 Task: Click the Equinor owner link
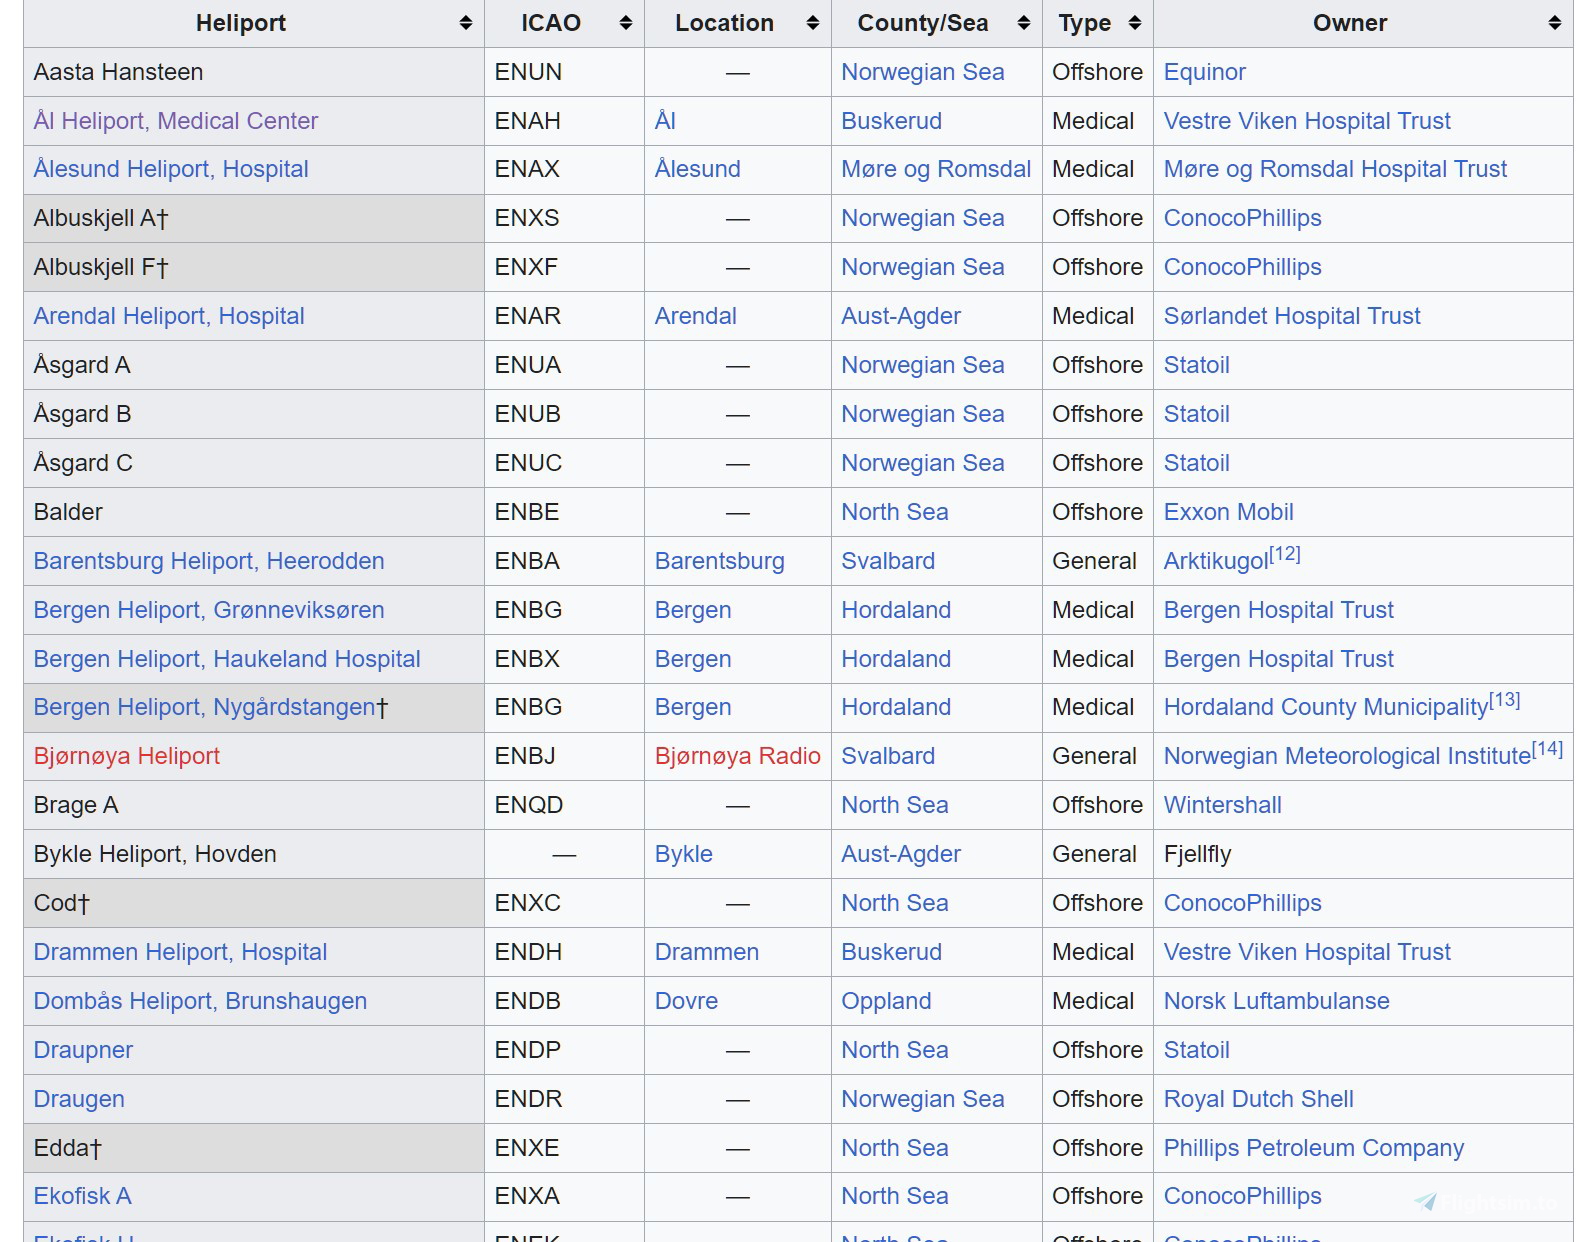tap(1205, 72)
